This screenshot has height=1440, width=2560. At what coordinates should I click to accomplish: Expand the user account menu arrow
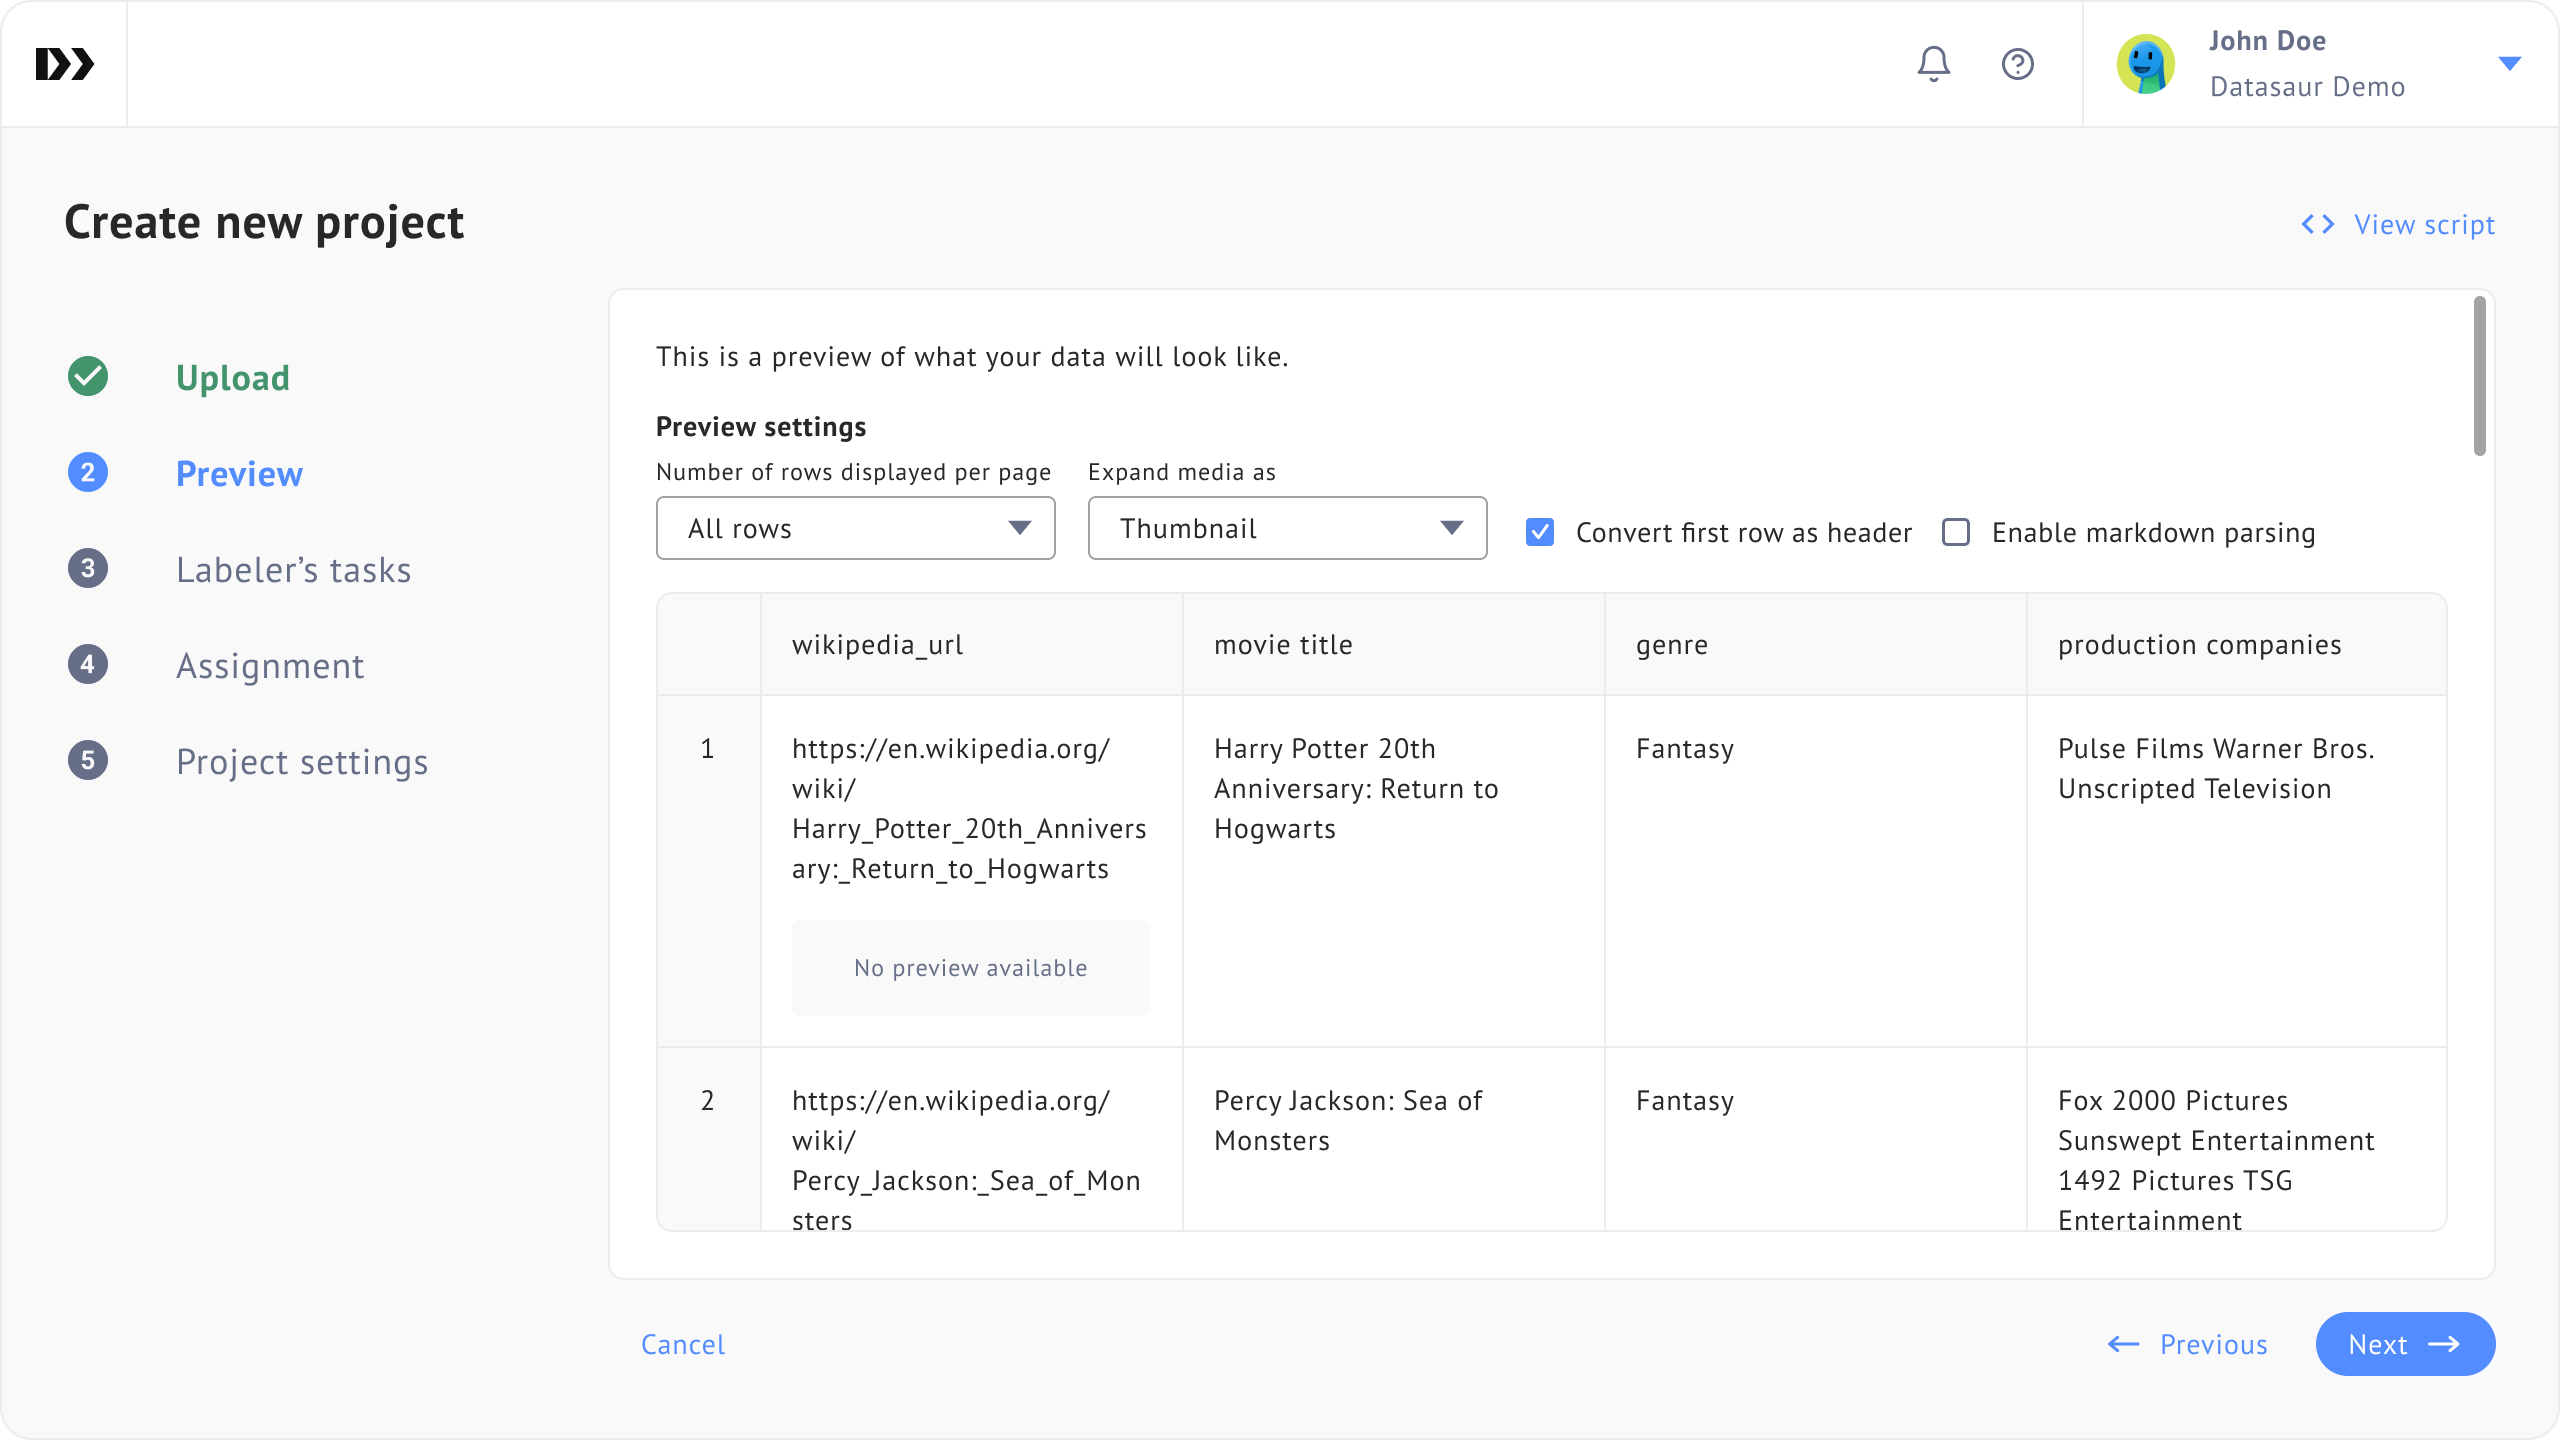(2509, 64)
